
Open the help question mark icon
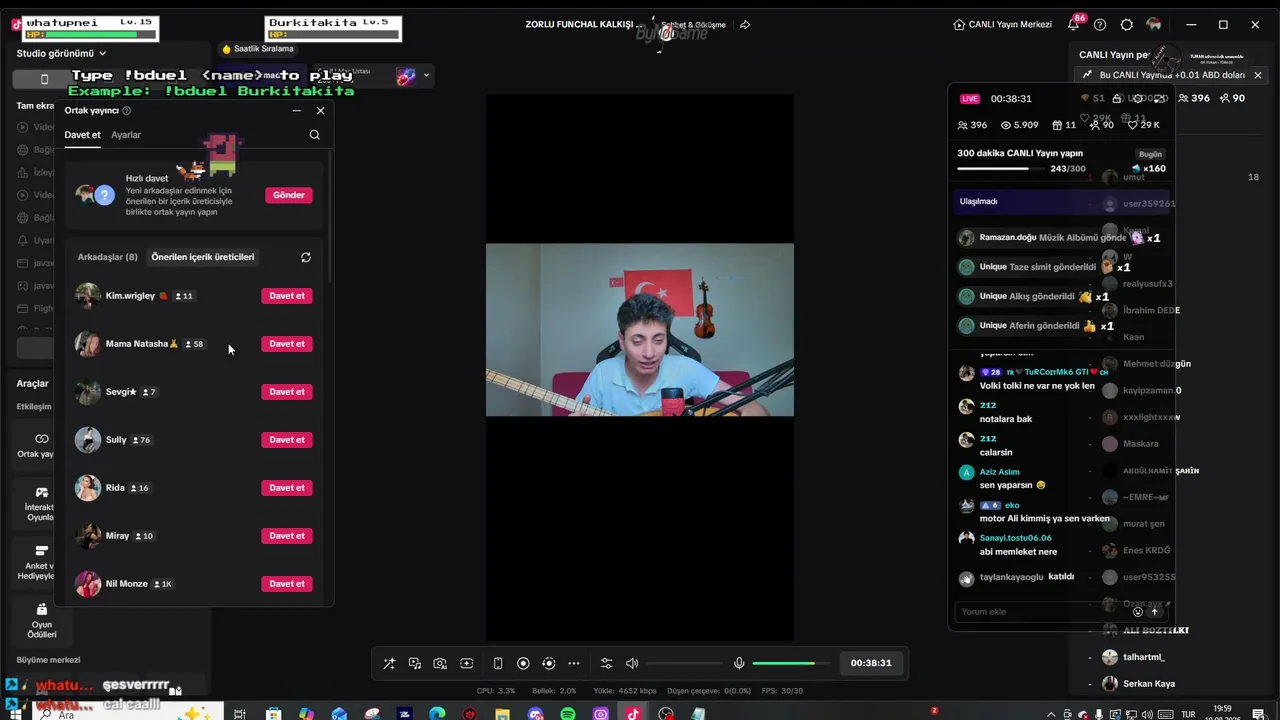1100,24
